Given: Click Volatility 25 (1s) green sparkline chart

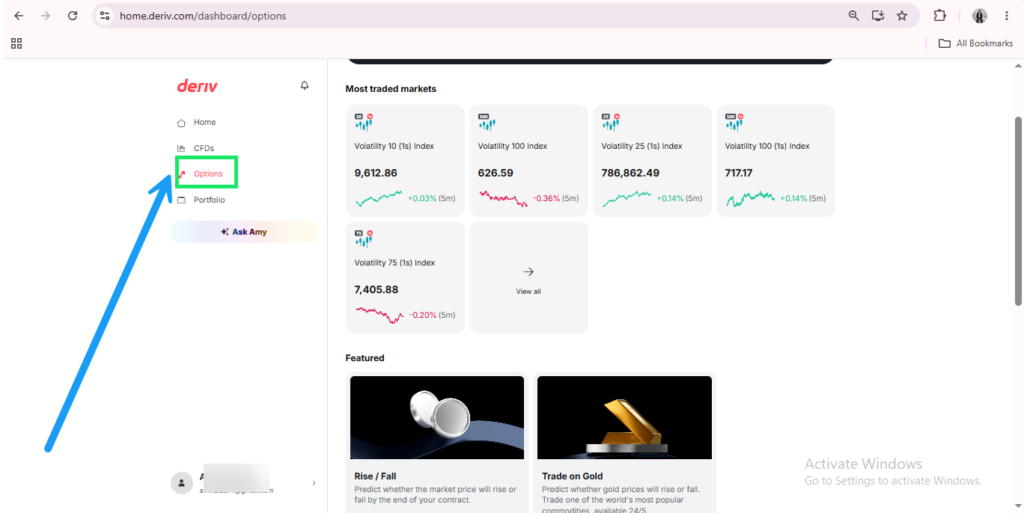Looking at the screenshot, I should 626,198.
